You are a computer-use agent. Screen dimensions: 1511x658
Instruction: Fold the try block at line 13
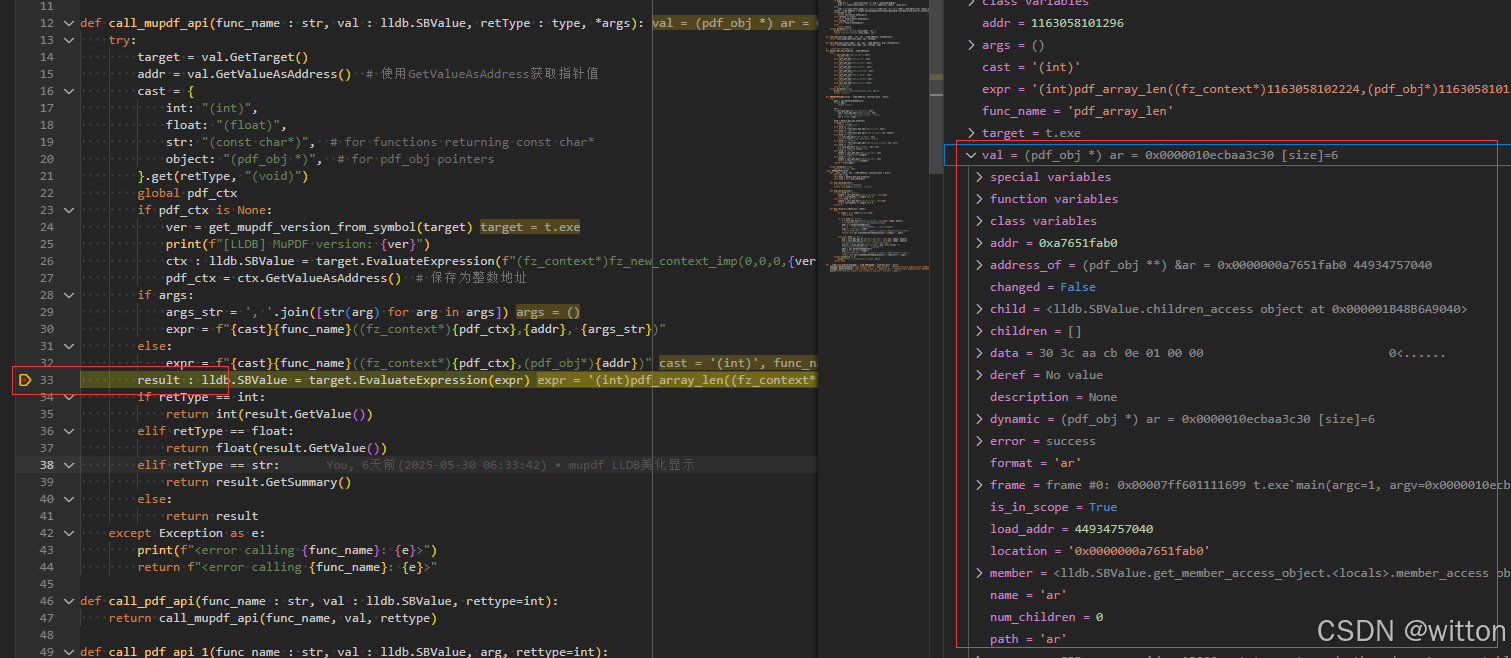coord(68,40)
